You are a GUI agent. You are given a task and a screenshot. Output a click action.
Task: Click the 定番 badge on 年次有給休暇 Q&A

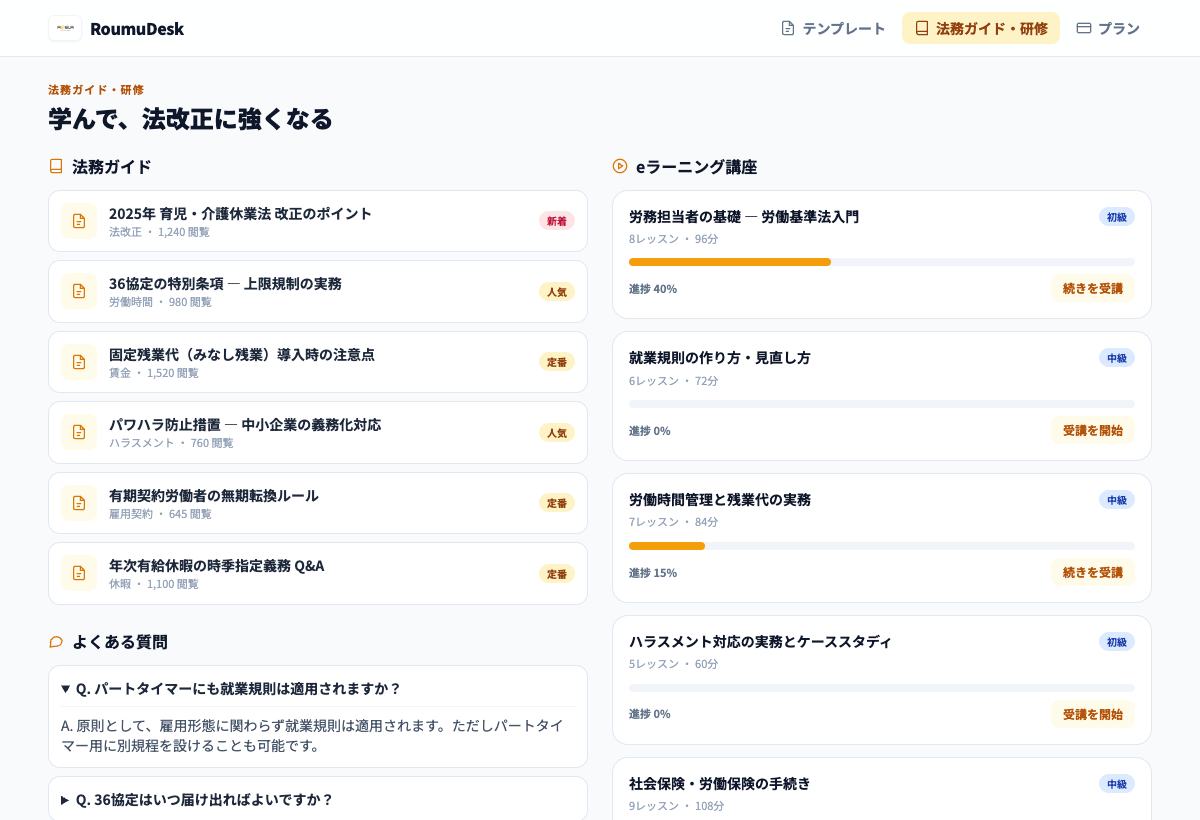click(557, 574)
